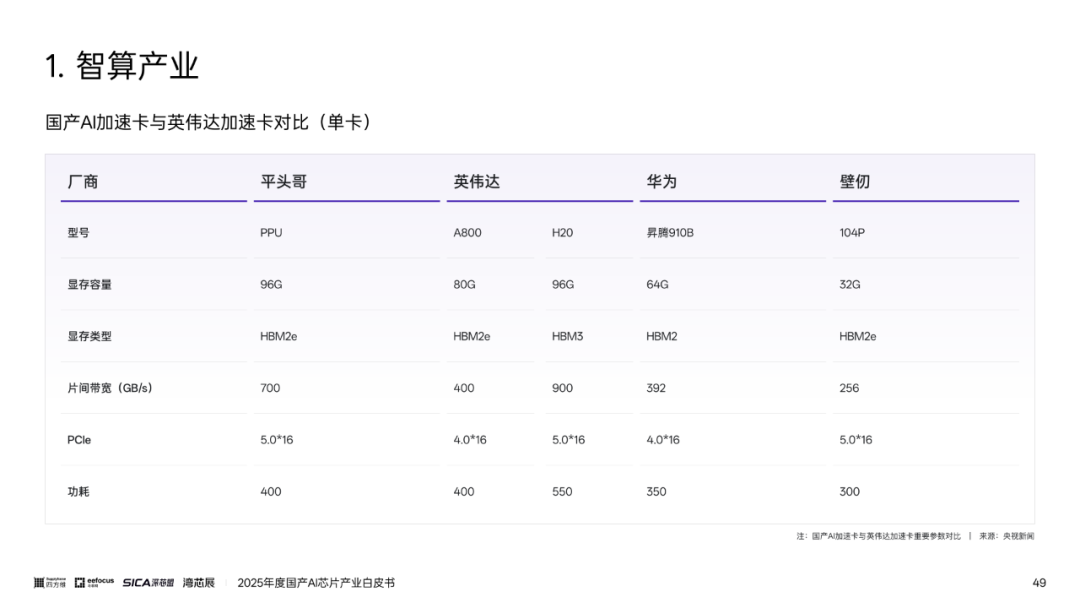Click the '平头哥' column header
The width and height of the screenshot is (1080, 608).
coord(283,182)
